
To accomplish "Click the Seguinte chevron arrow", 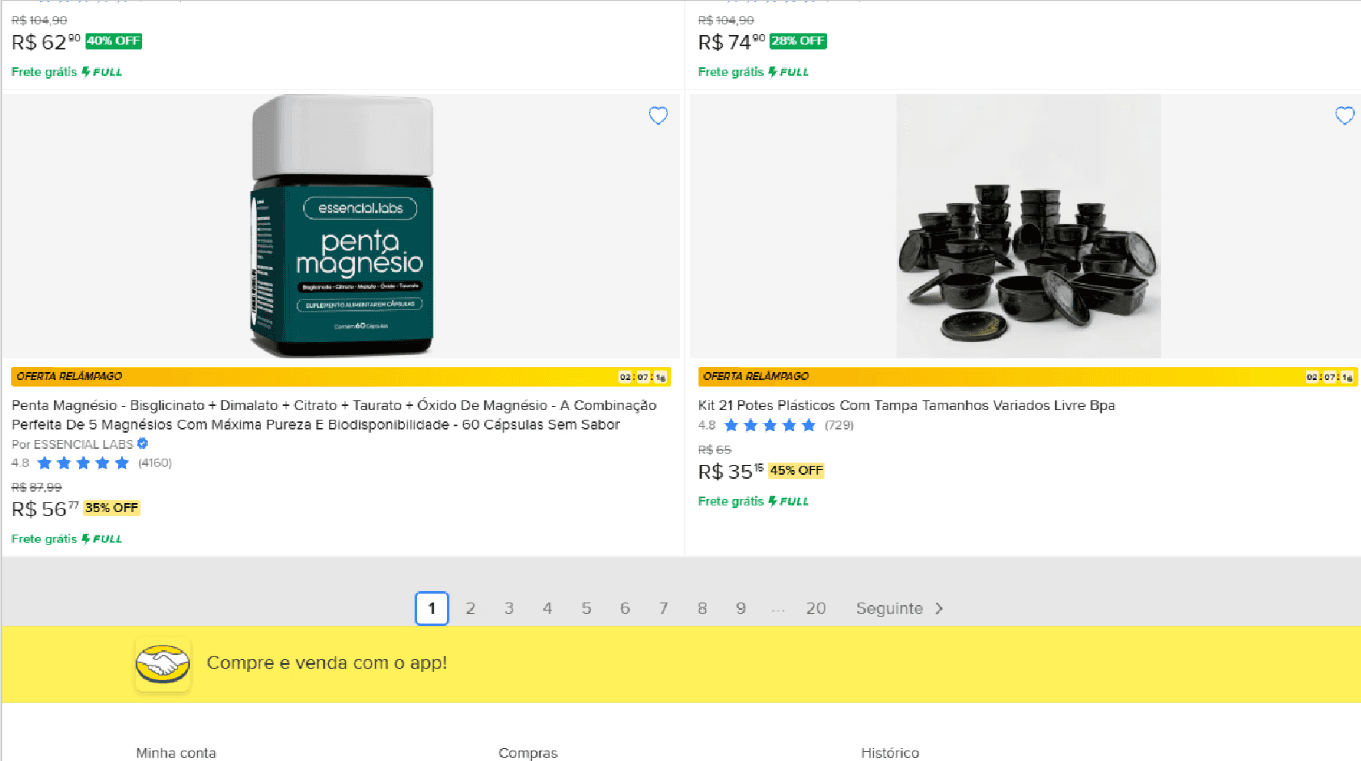I will click(x=939, y=608).
